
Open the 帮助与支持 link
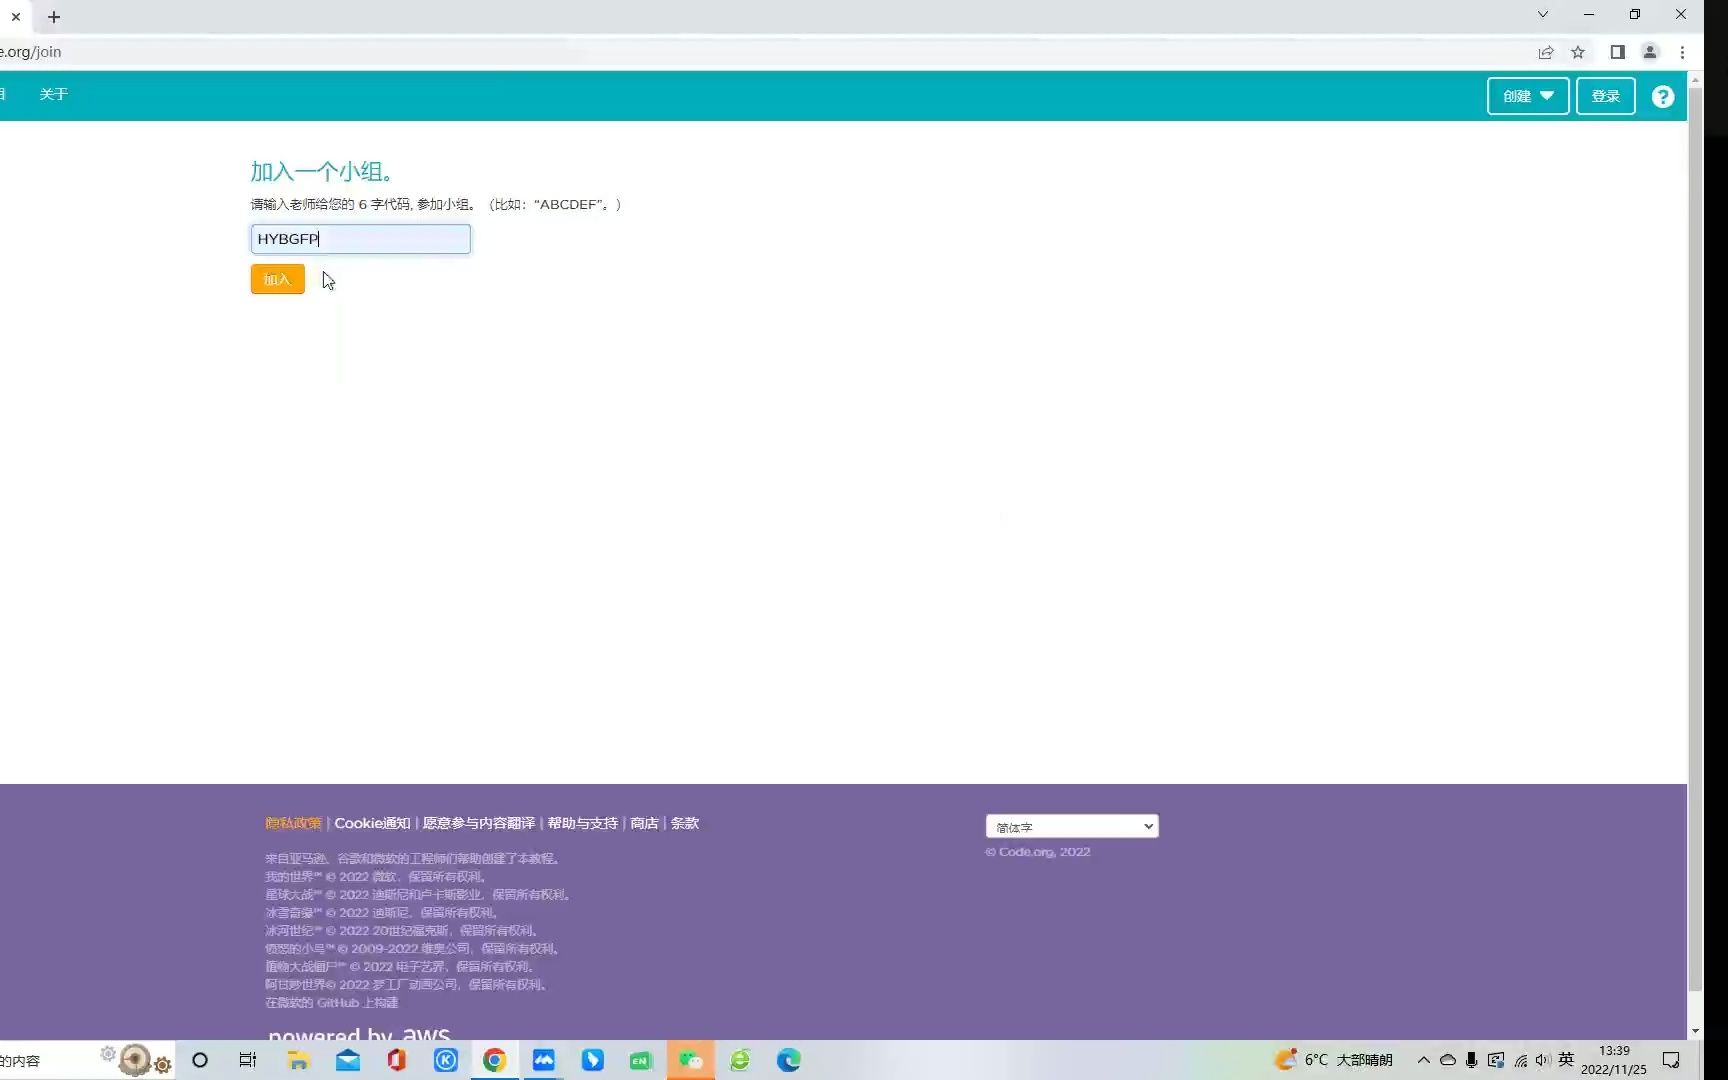pos(582,823)
